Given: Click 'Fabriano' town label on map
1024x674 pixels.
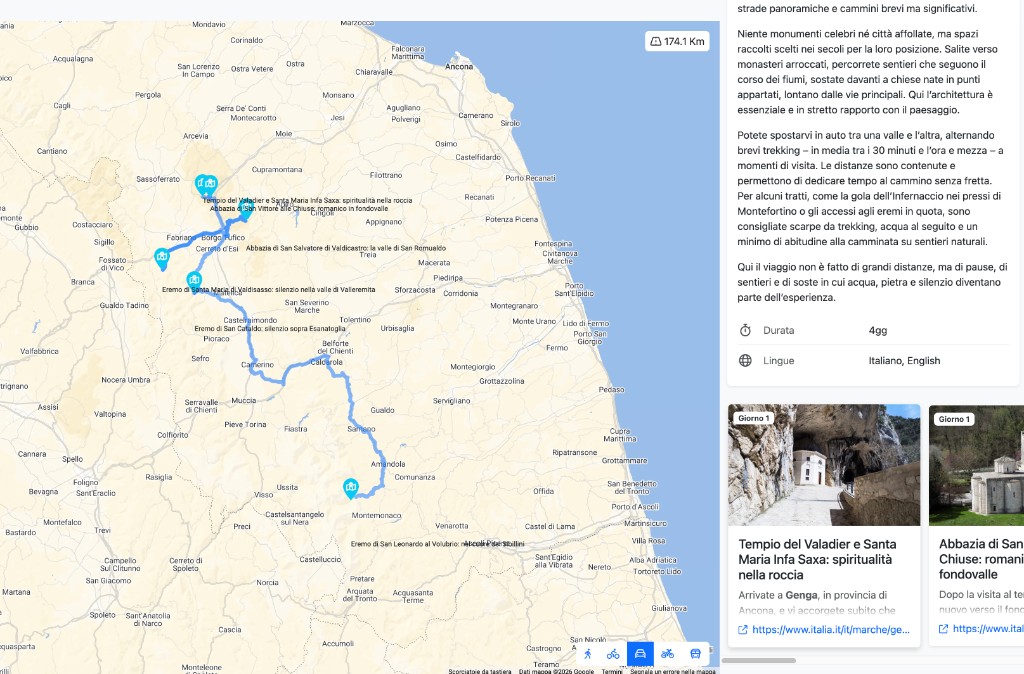Looking at the screenshot, I should pos(182,238).
